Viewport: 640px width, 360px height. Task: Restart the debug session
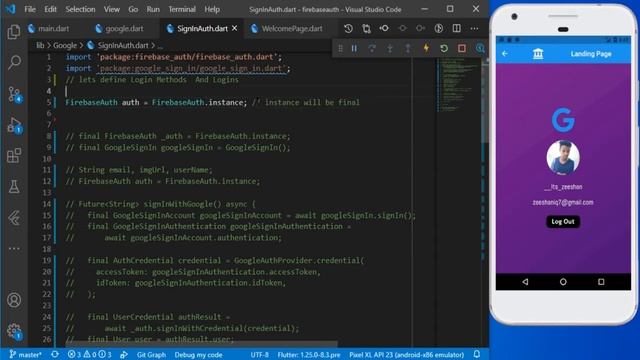(x=444, y=49)
